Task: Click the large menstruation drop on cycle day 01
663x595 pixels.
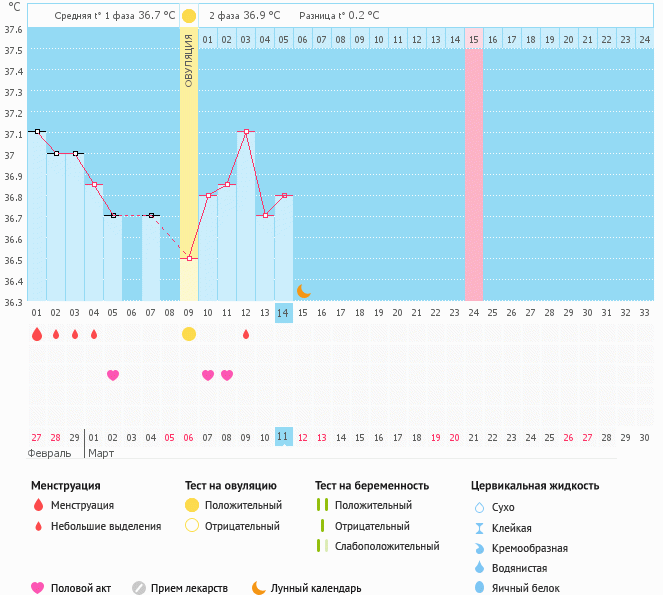Action: click(37, 334)
